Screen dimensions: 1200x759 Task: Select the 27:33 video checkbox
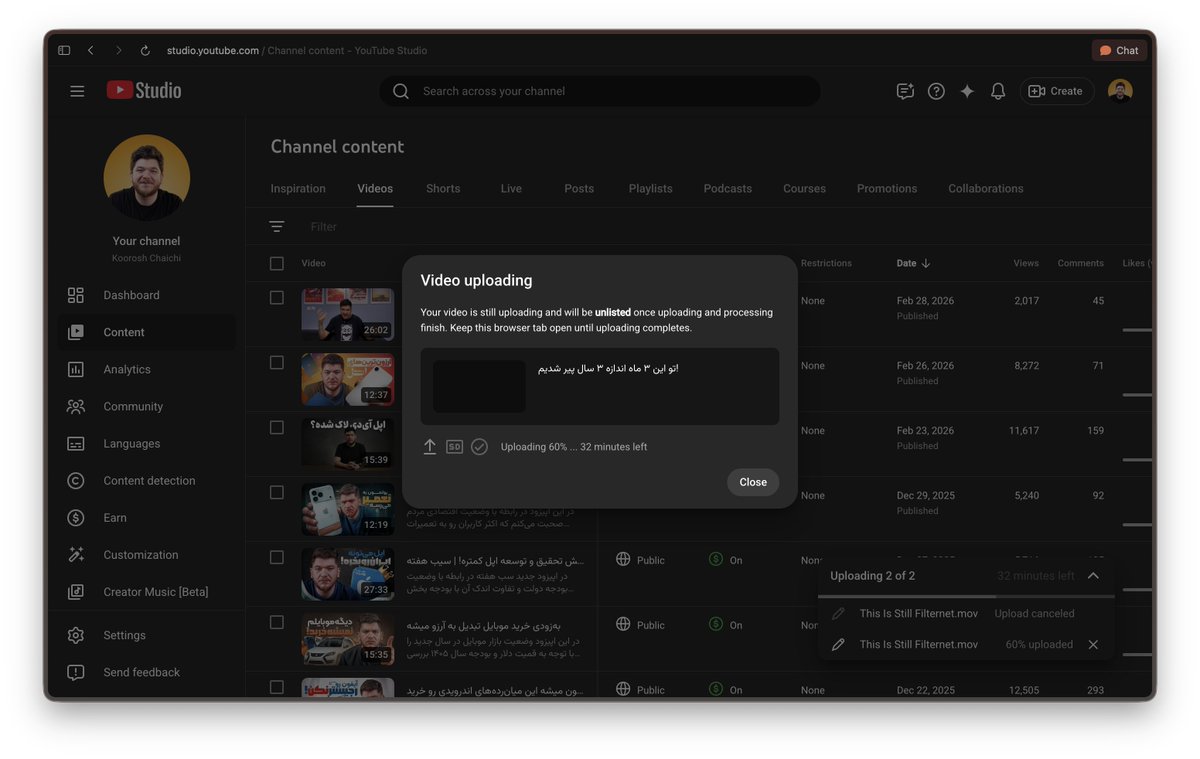[x=277, y=557]
